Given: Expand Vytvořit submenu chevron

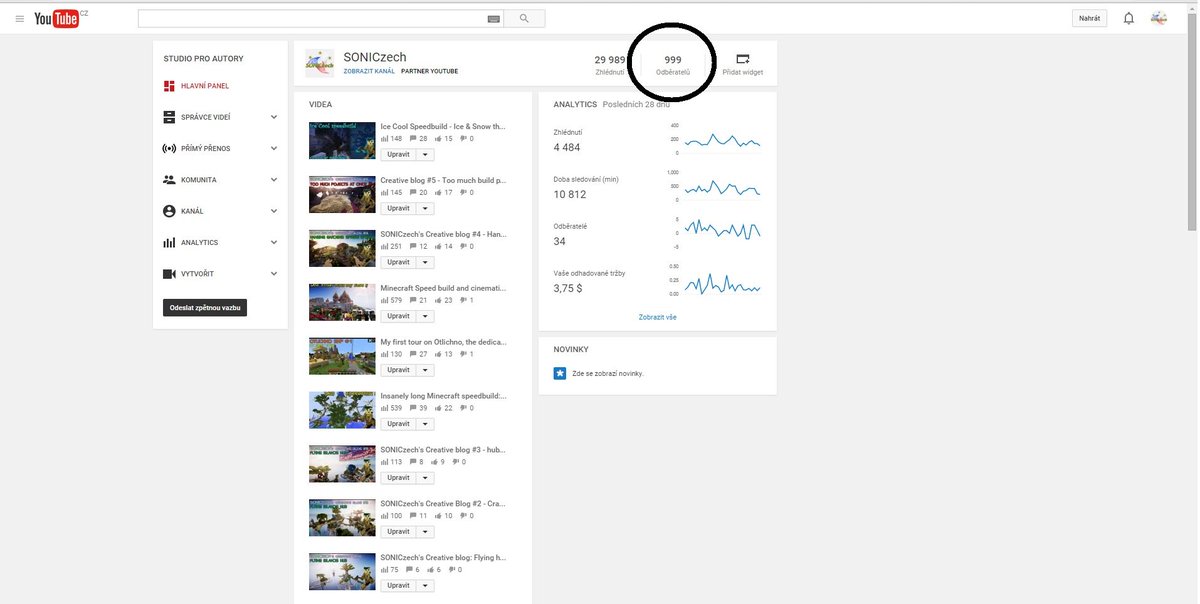Looking at the screenshot, I should point(274,273).
